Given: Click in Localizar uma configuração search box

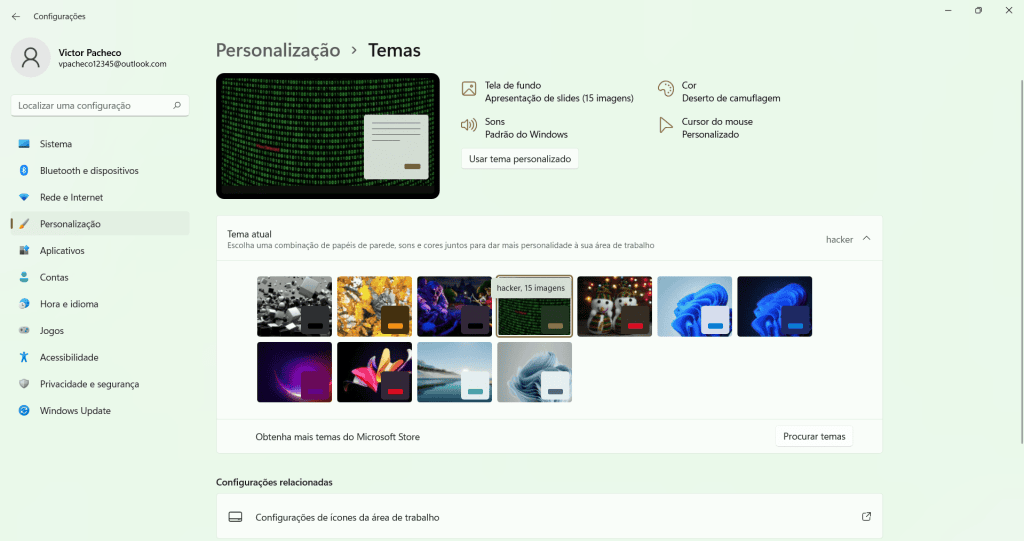Looking at the screenshot, I should [100, 105].
